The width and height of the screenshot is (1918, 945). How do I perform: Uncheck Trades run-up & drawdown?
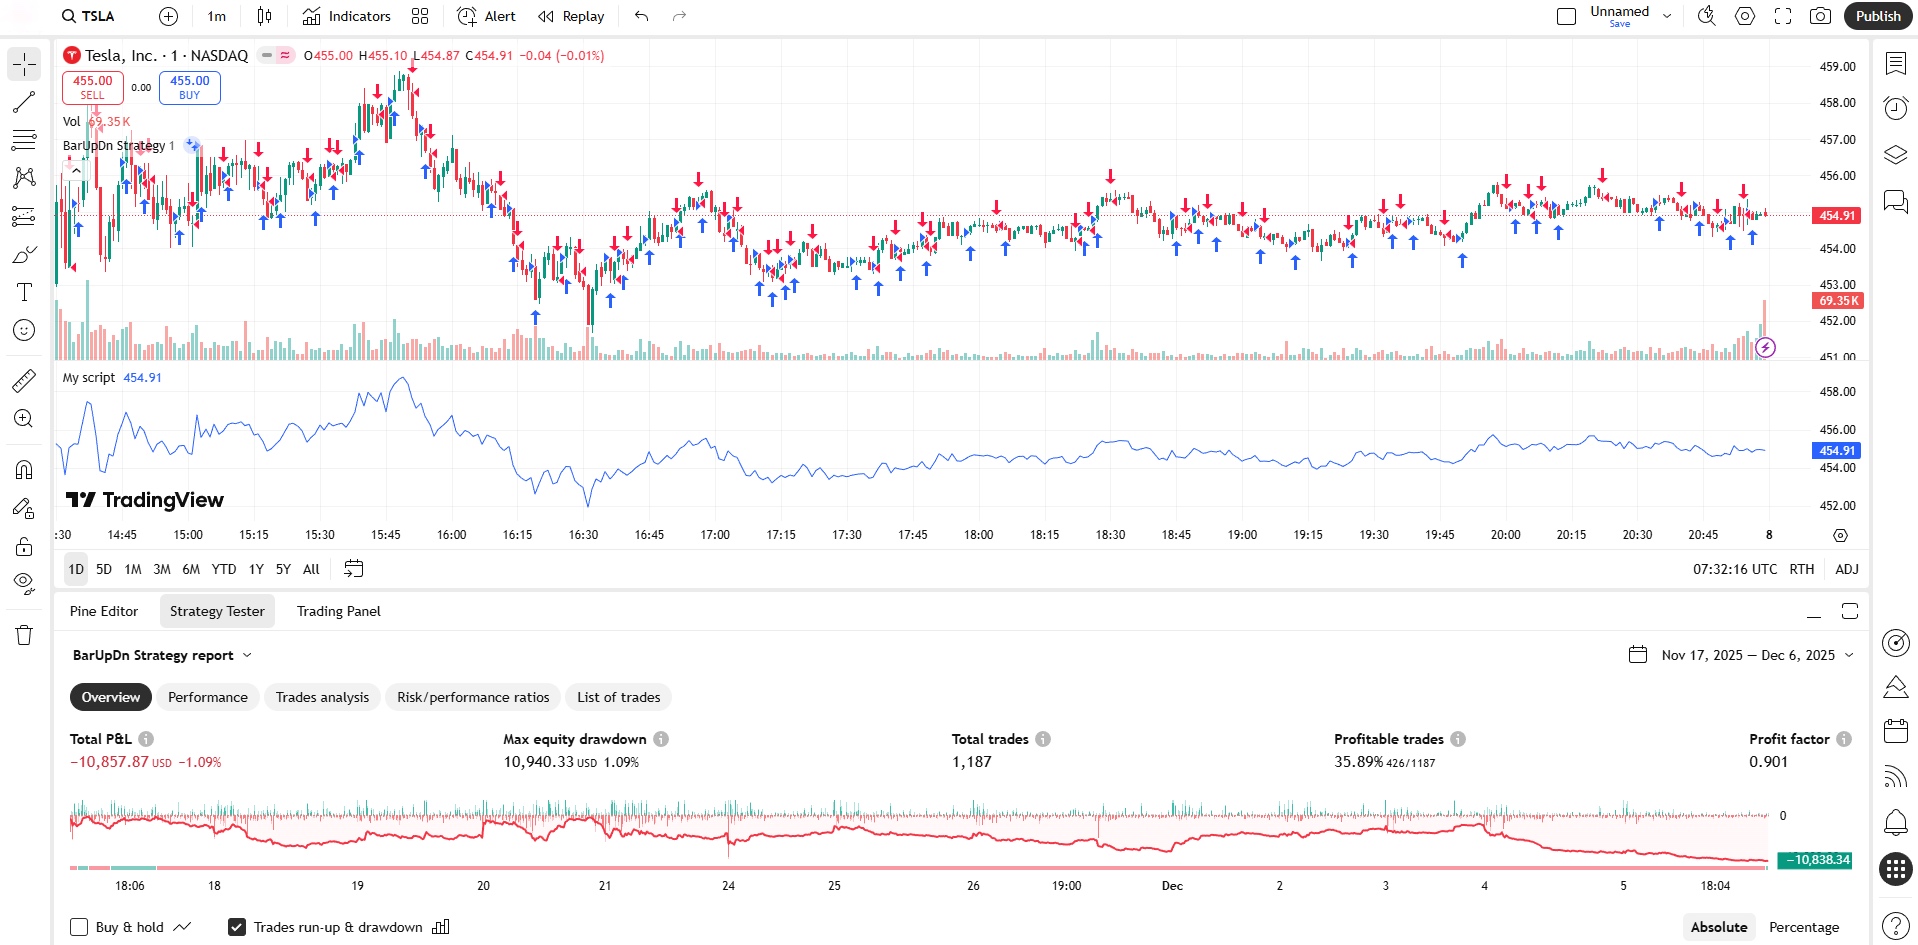[237, 927]
